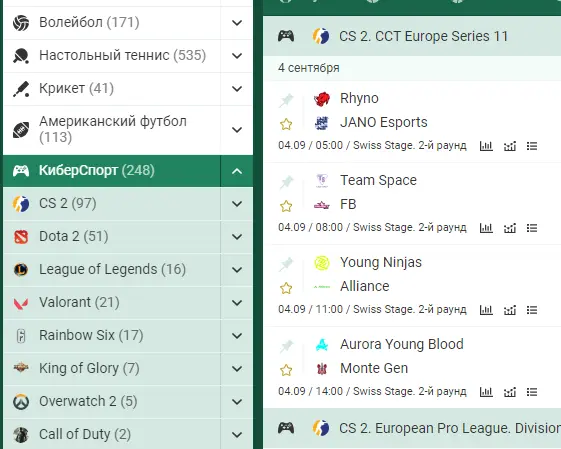Image resolution: width=561 pixels, height=449 pixels.
Task: Expand the Настольный теннис dropdown arrow
Action: [x=236, y=55]
